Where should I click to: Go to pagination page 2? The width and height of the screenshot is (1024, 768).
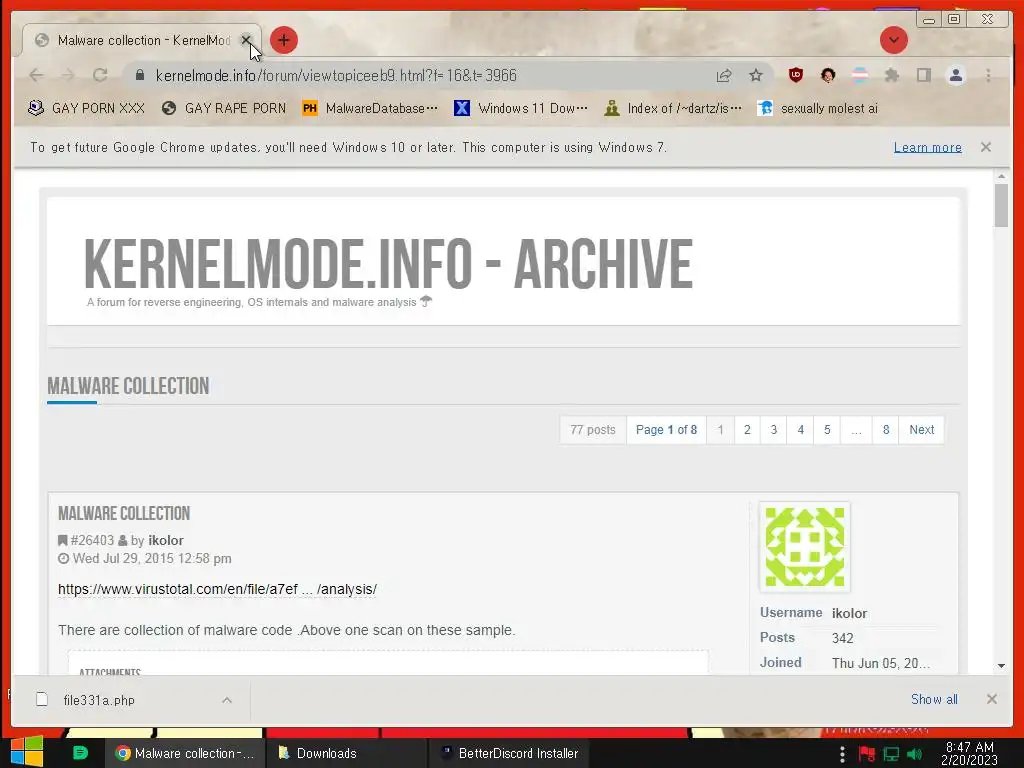pos(747,430)
